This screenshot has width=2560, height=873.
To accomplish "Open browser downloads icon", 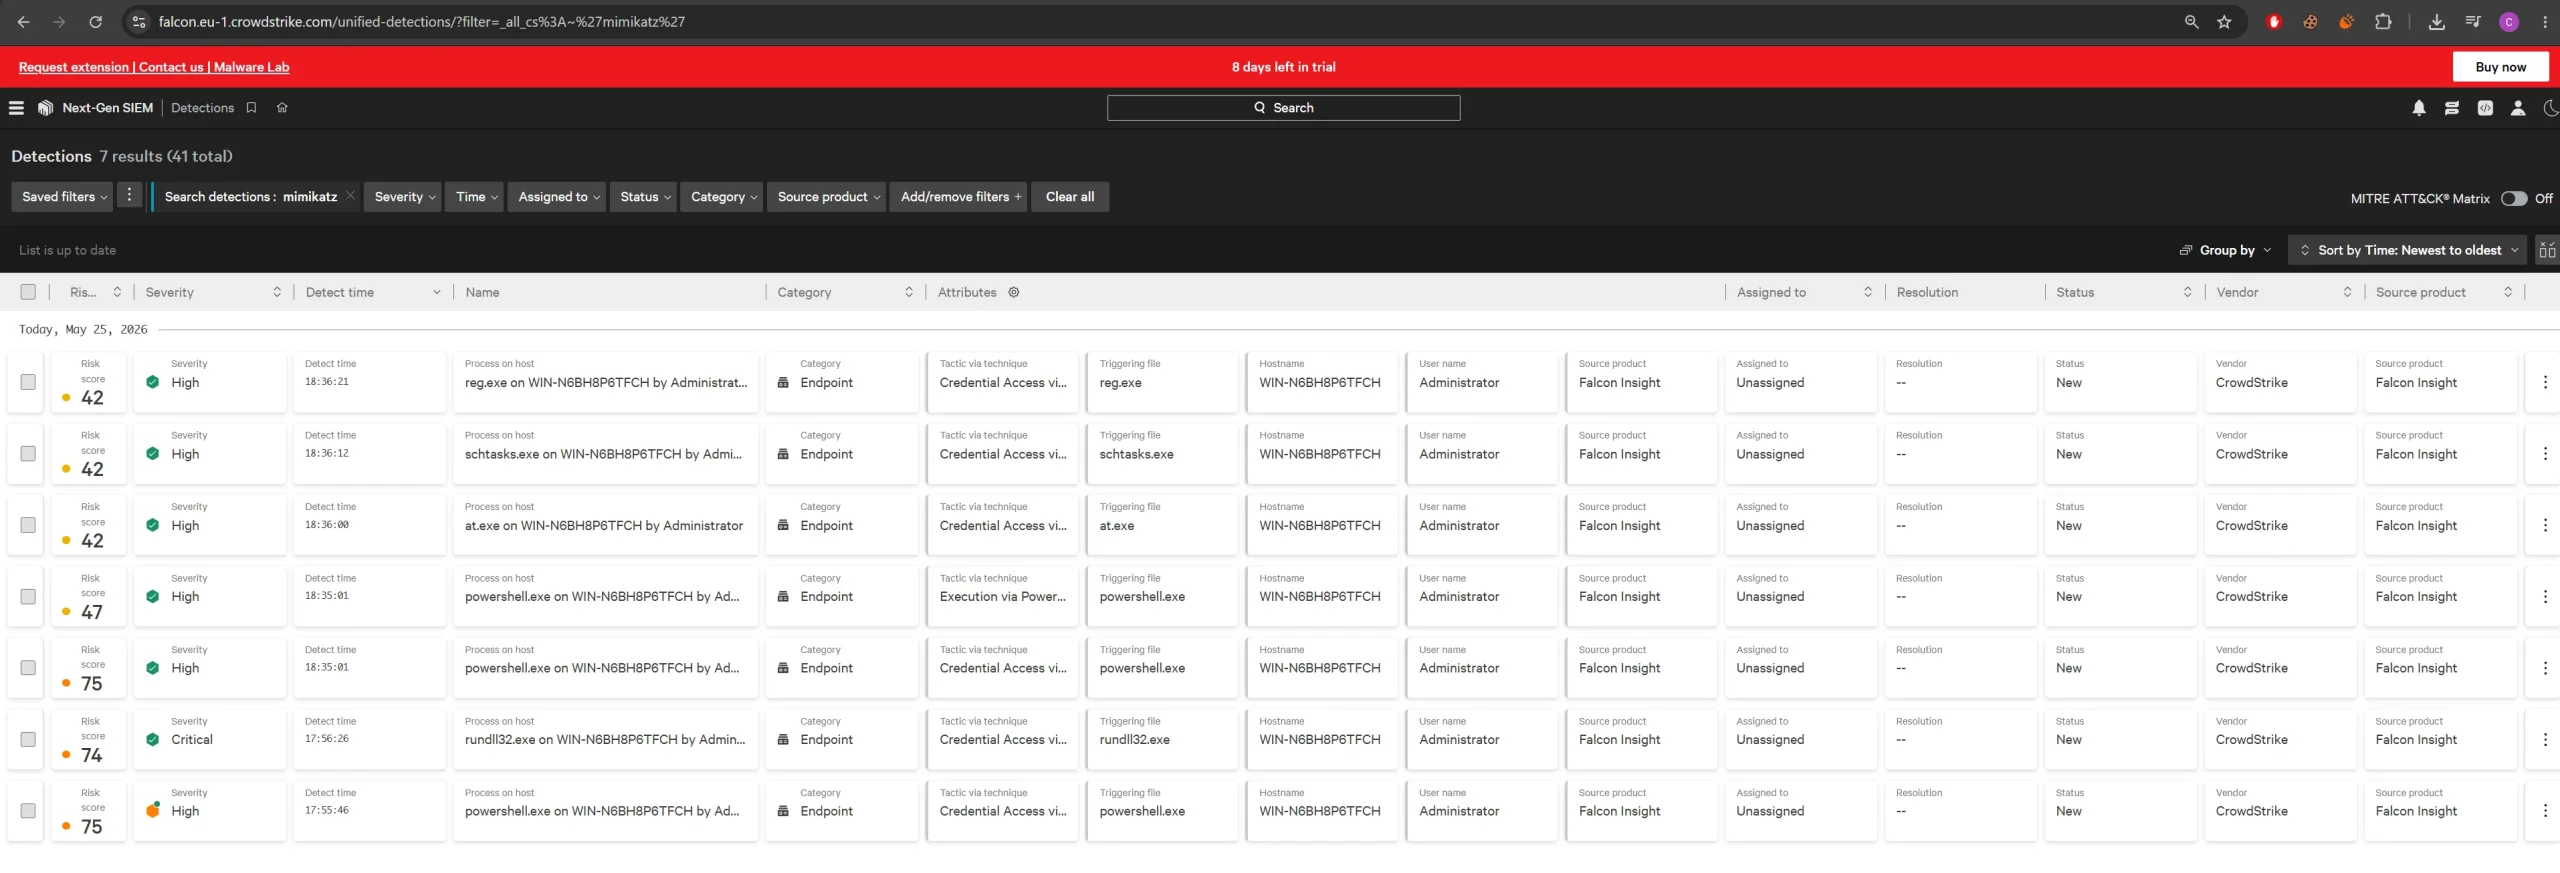I will [x=2436, y=21].
